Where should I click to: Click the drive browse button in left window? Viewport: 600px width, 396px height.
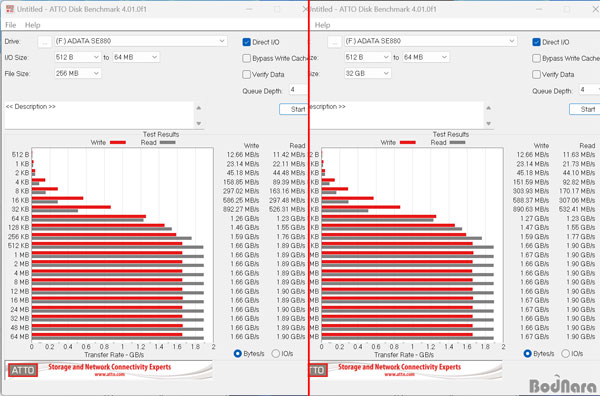pos(45,42)
